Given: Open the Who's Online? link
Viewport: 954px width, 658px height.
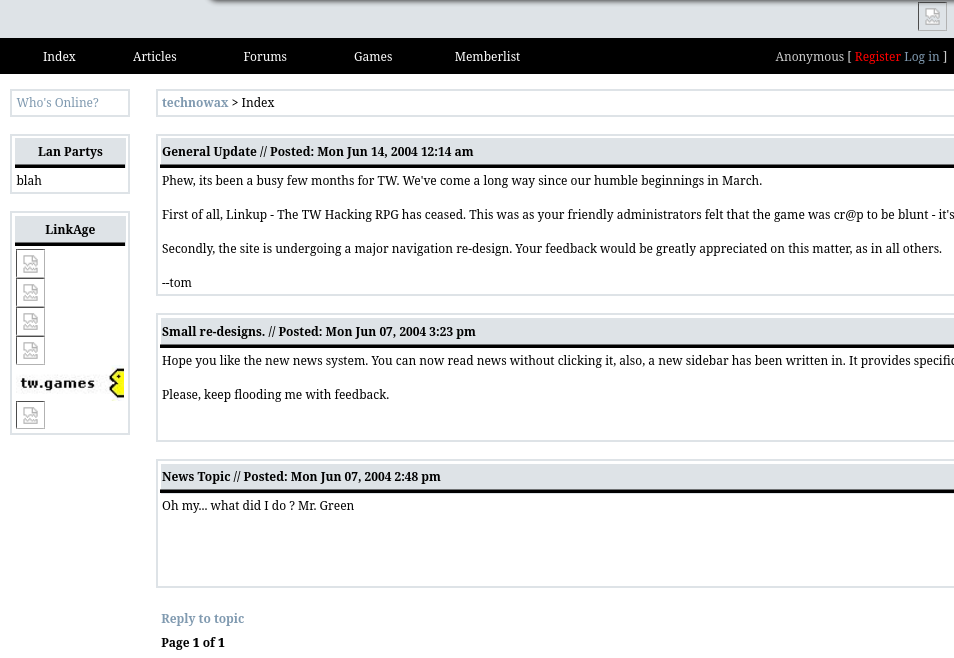Looking at the screenshot, I should (x=58, y=103).
